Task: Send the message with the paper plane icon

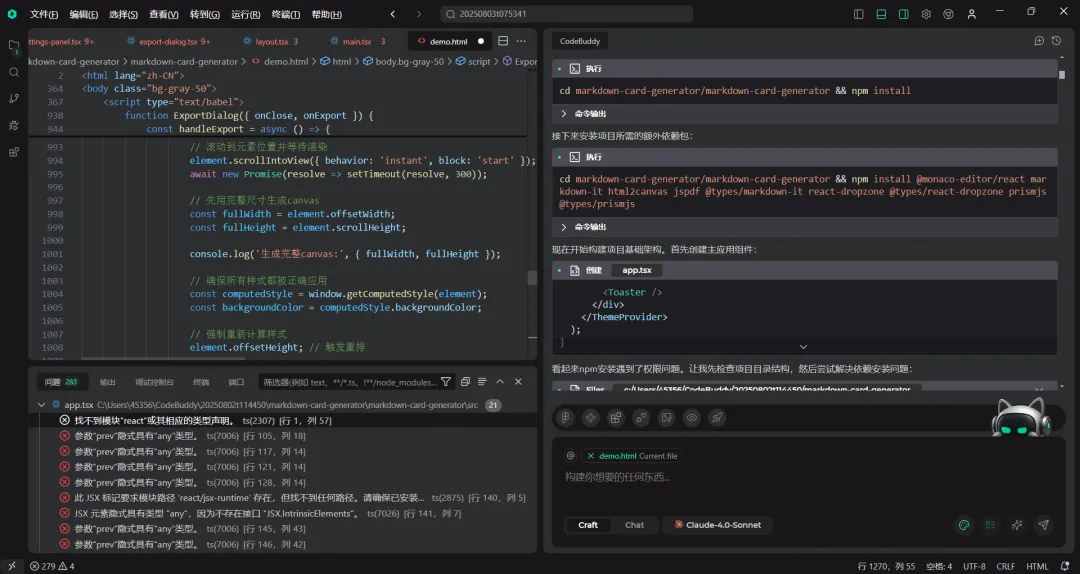Action: click(1043, 525)
